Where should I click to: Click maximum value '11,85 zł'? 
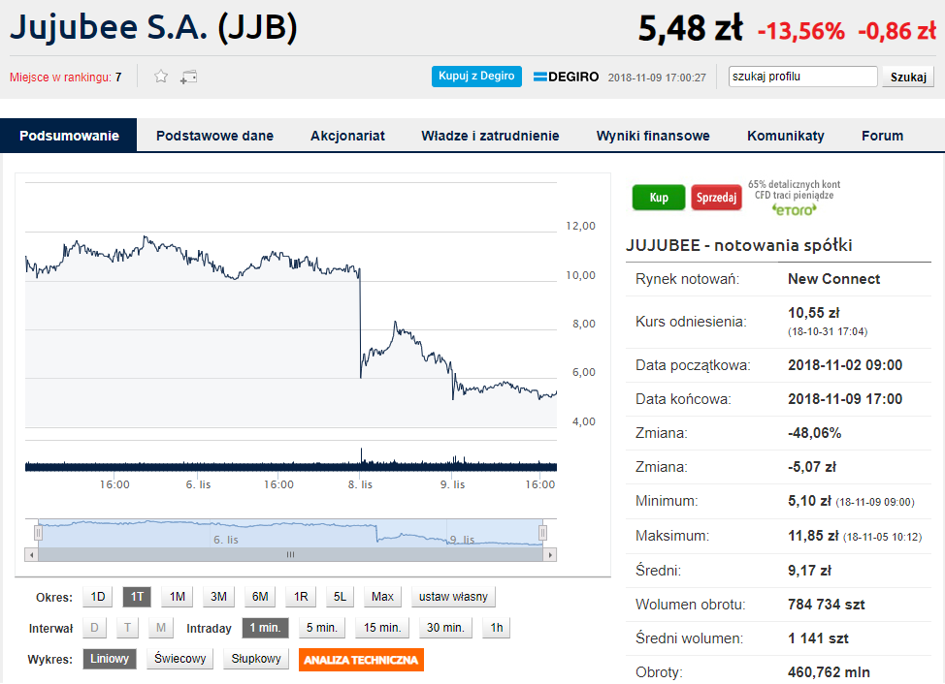point(813,536)
